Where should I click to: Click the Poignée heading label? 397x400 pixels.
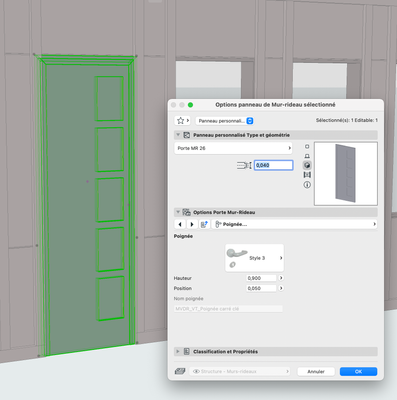[x=183, y=236]
